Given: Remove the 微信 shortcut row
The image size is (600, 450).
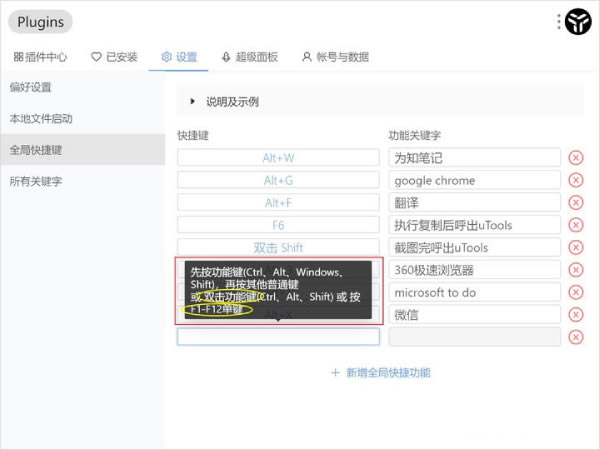Looking at the screenshot, I should coord(576,315).
